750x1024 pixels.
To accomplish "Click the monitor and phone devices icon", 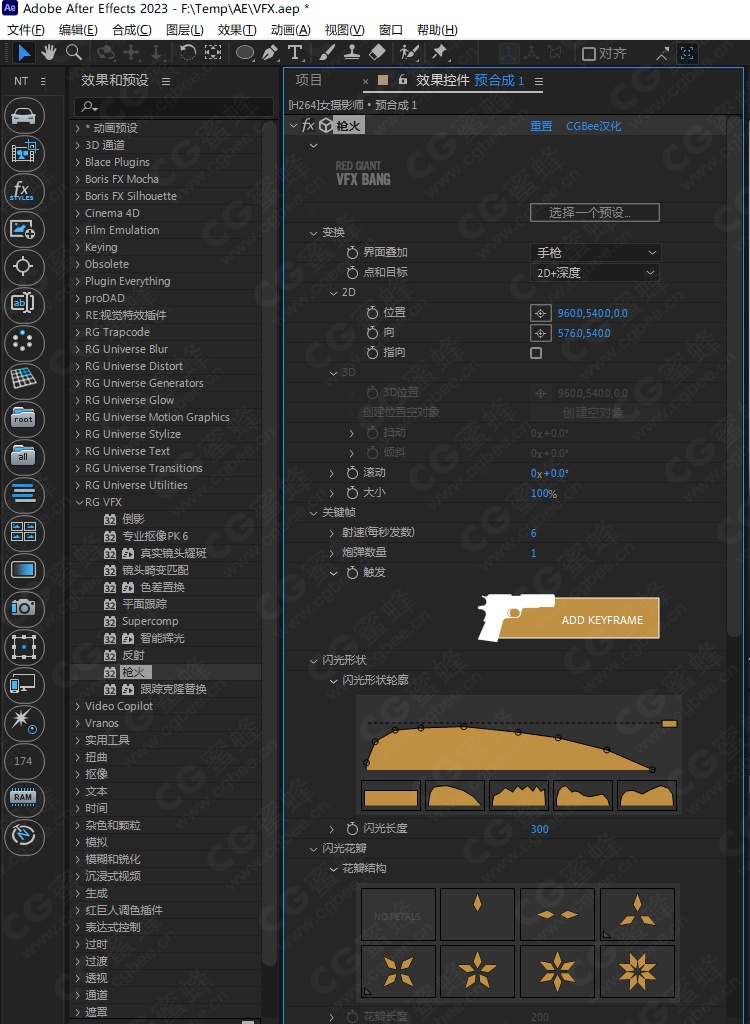I will [24, 684].
